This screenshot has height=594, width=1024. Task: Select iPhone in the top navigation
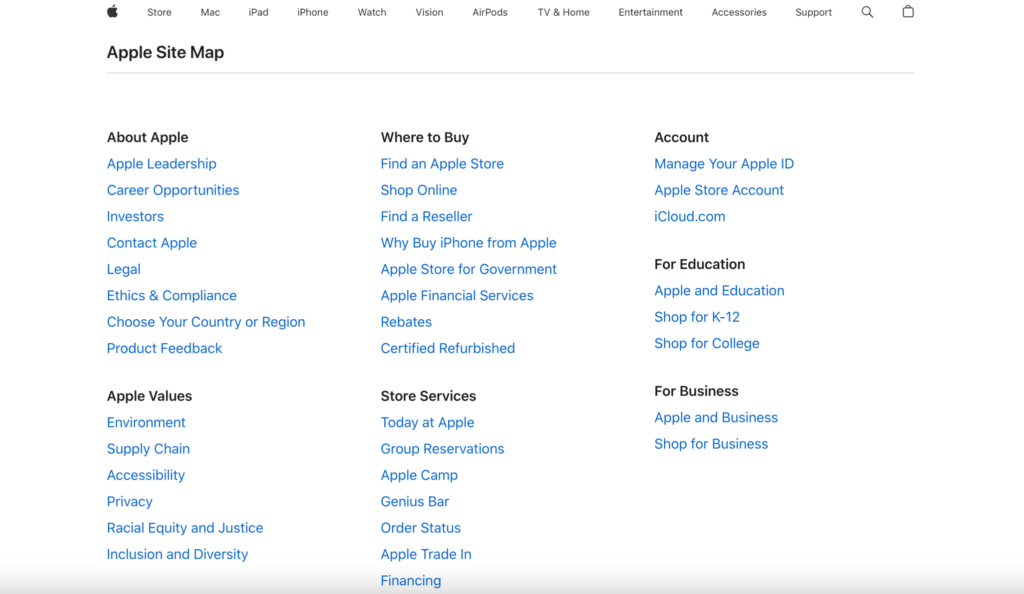[313, 12]
